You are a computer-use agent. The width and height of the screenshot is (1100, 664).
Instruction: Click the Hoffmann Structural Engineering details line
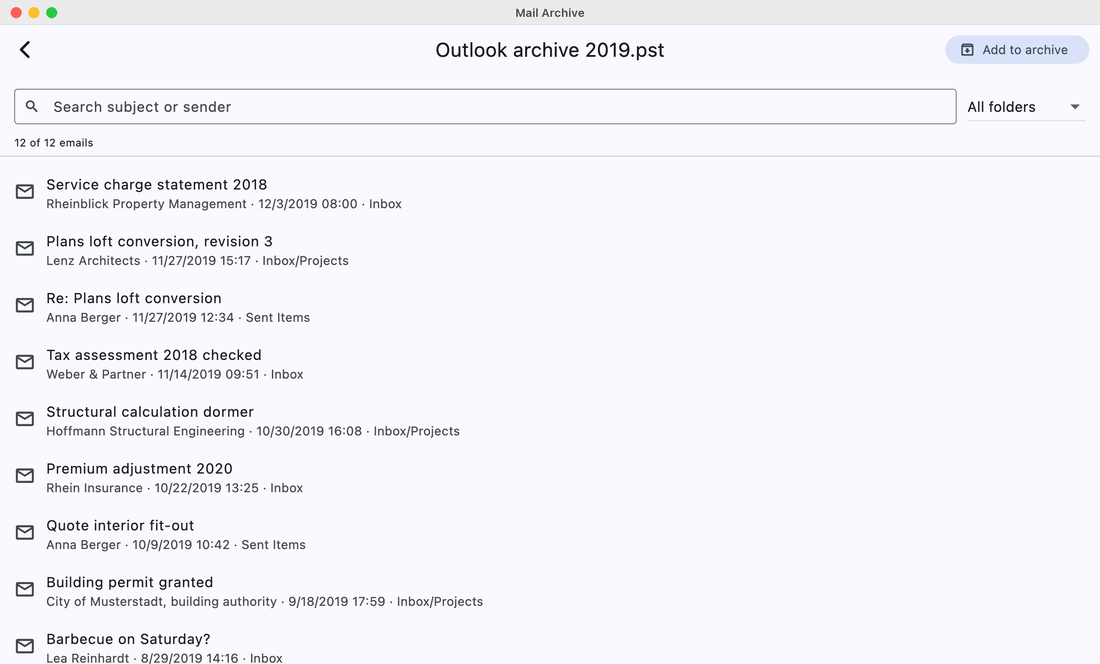click(253, 431)
